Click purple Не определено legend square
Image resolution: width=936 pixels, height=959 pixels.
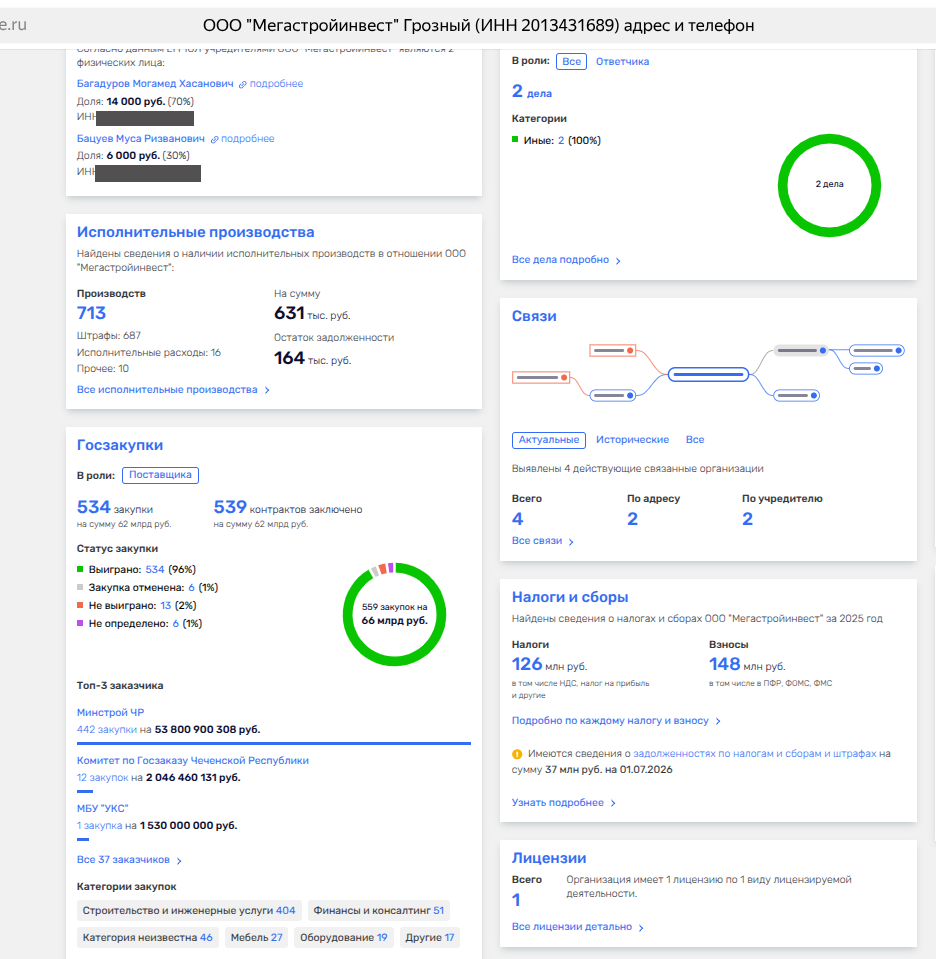(x=80, y=623)
